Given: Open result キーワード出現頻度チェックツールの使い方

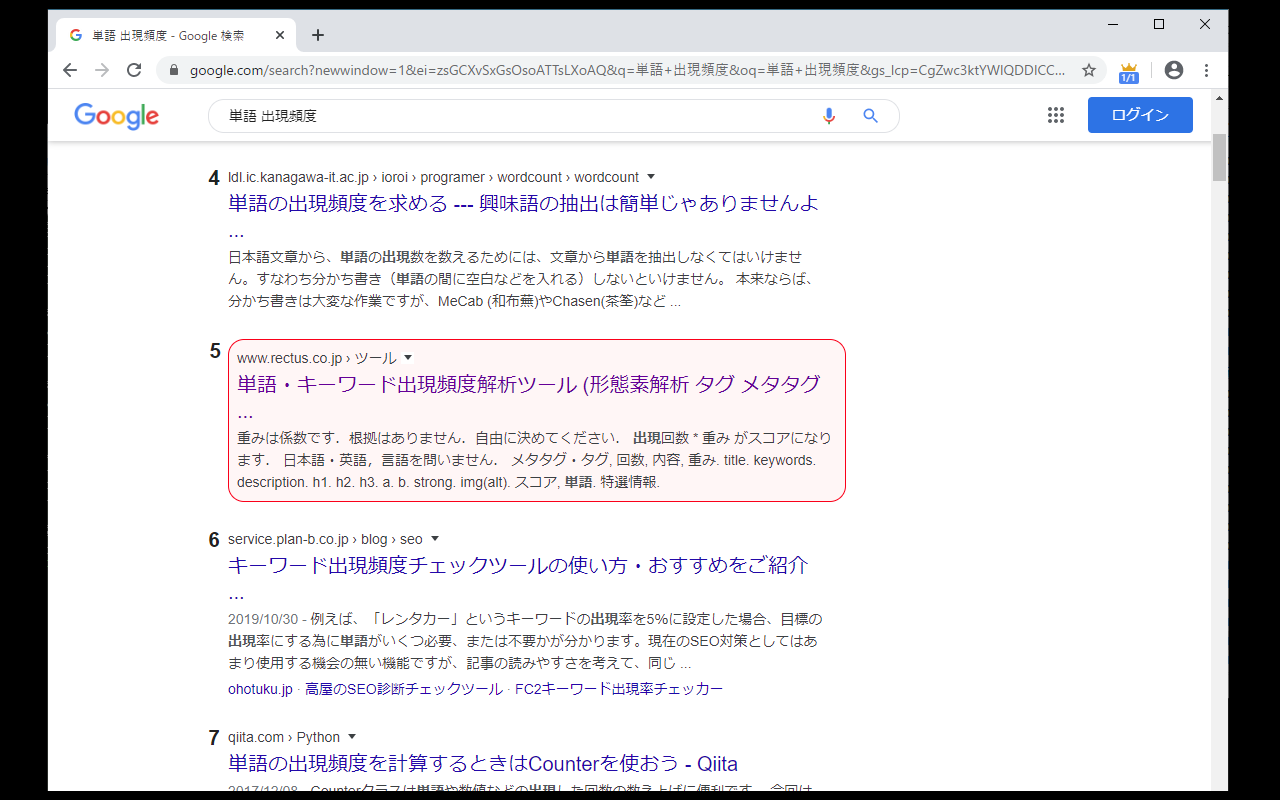Looking at the screenshot, I should pos(518,565).
